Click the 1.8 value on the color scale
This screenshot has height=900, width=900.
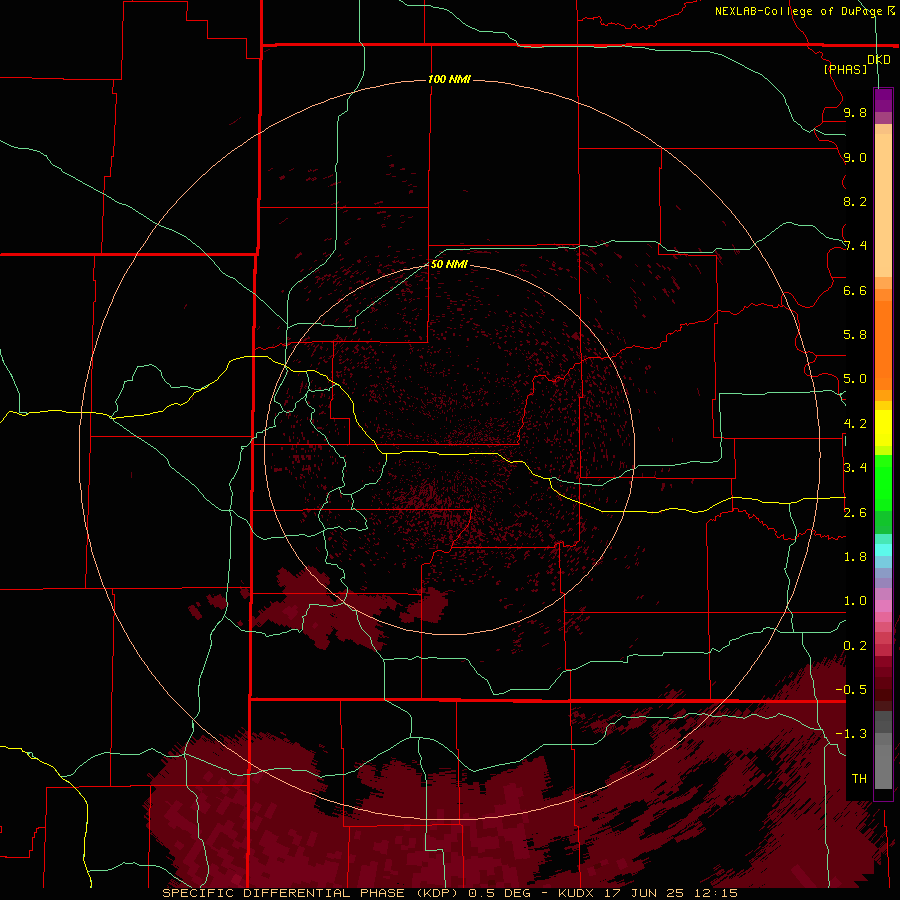point(855,557)
